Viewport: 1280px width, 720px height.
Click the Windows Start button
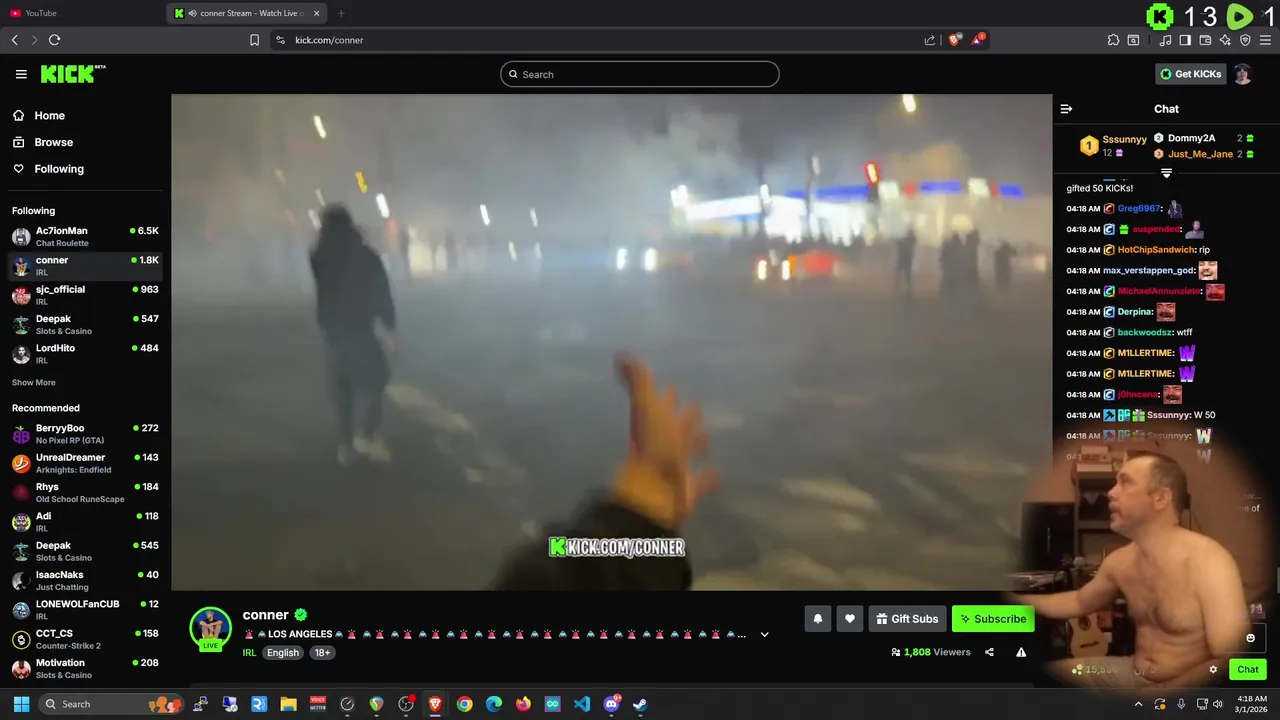click(21, 704)
